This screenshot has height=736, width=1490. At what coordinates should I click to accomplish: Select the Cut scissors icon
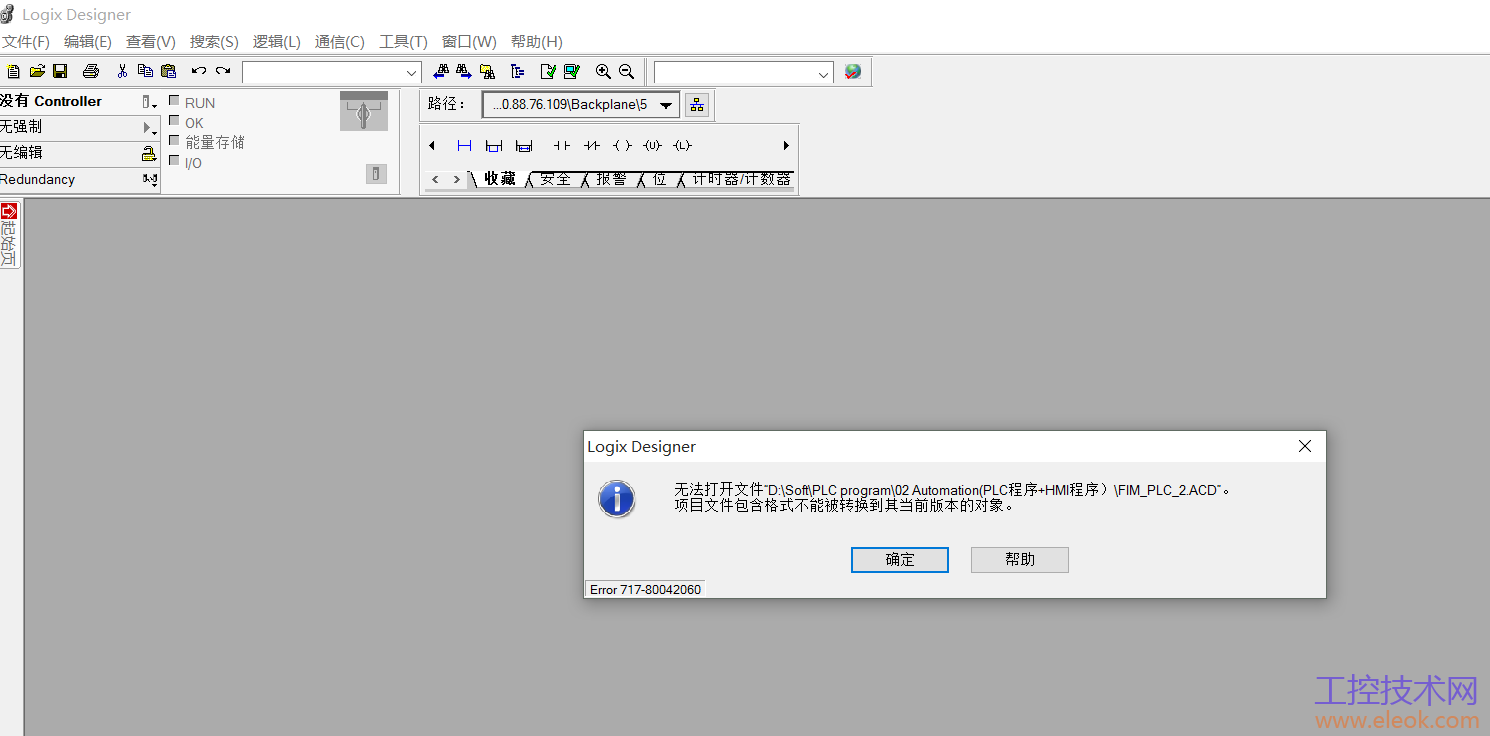click(x=122, y=71)
